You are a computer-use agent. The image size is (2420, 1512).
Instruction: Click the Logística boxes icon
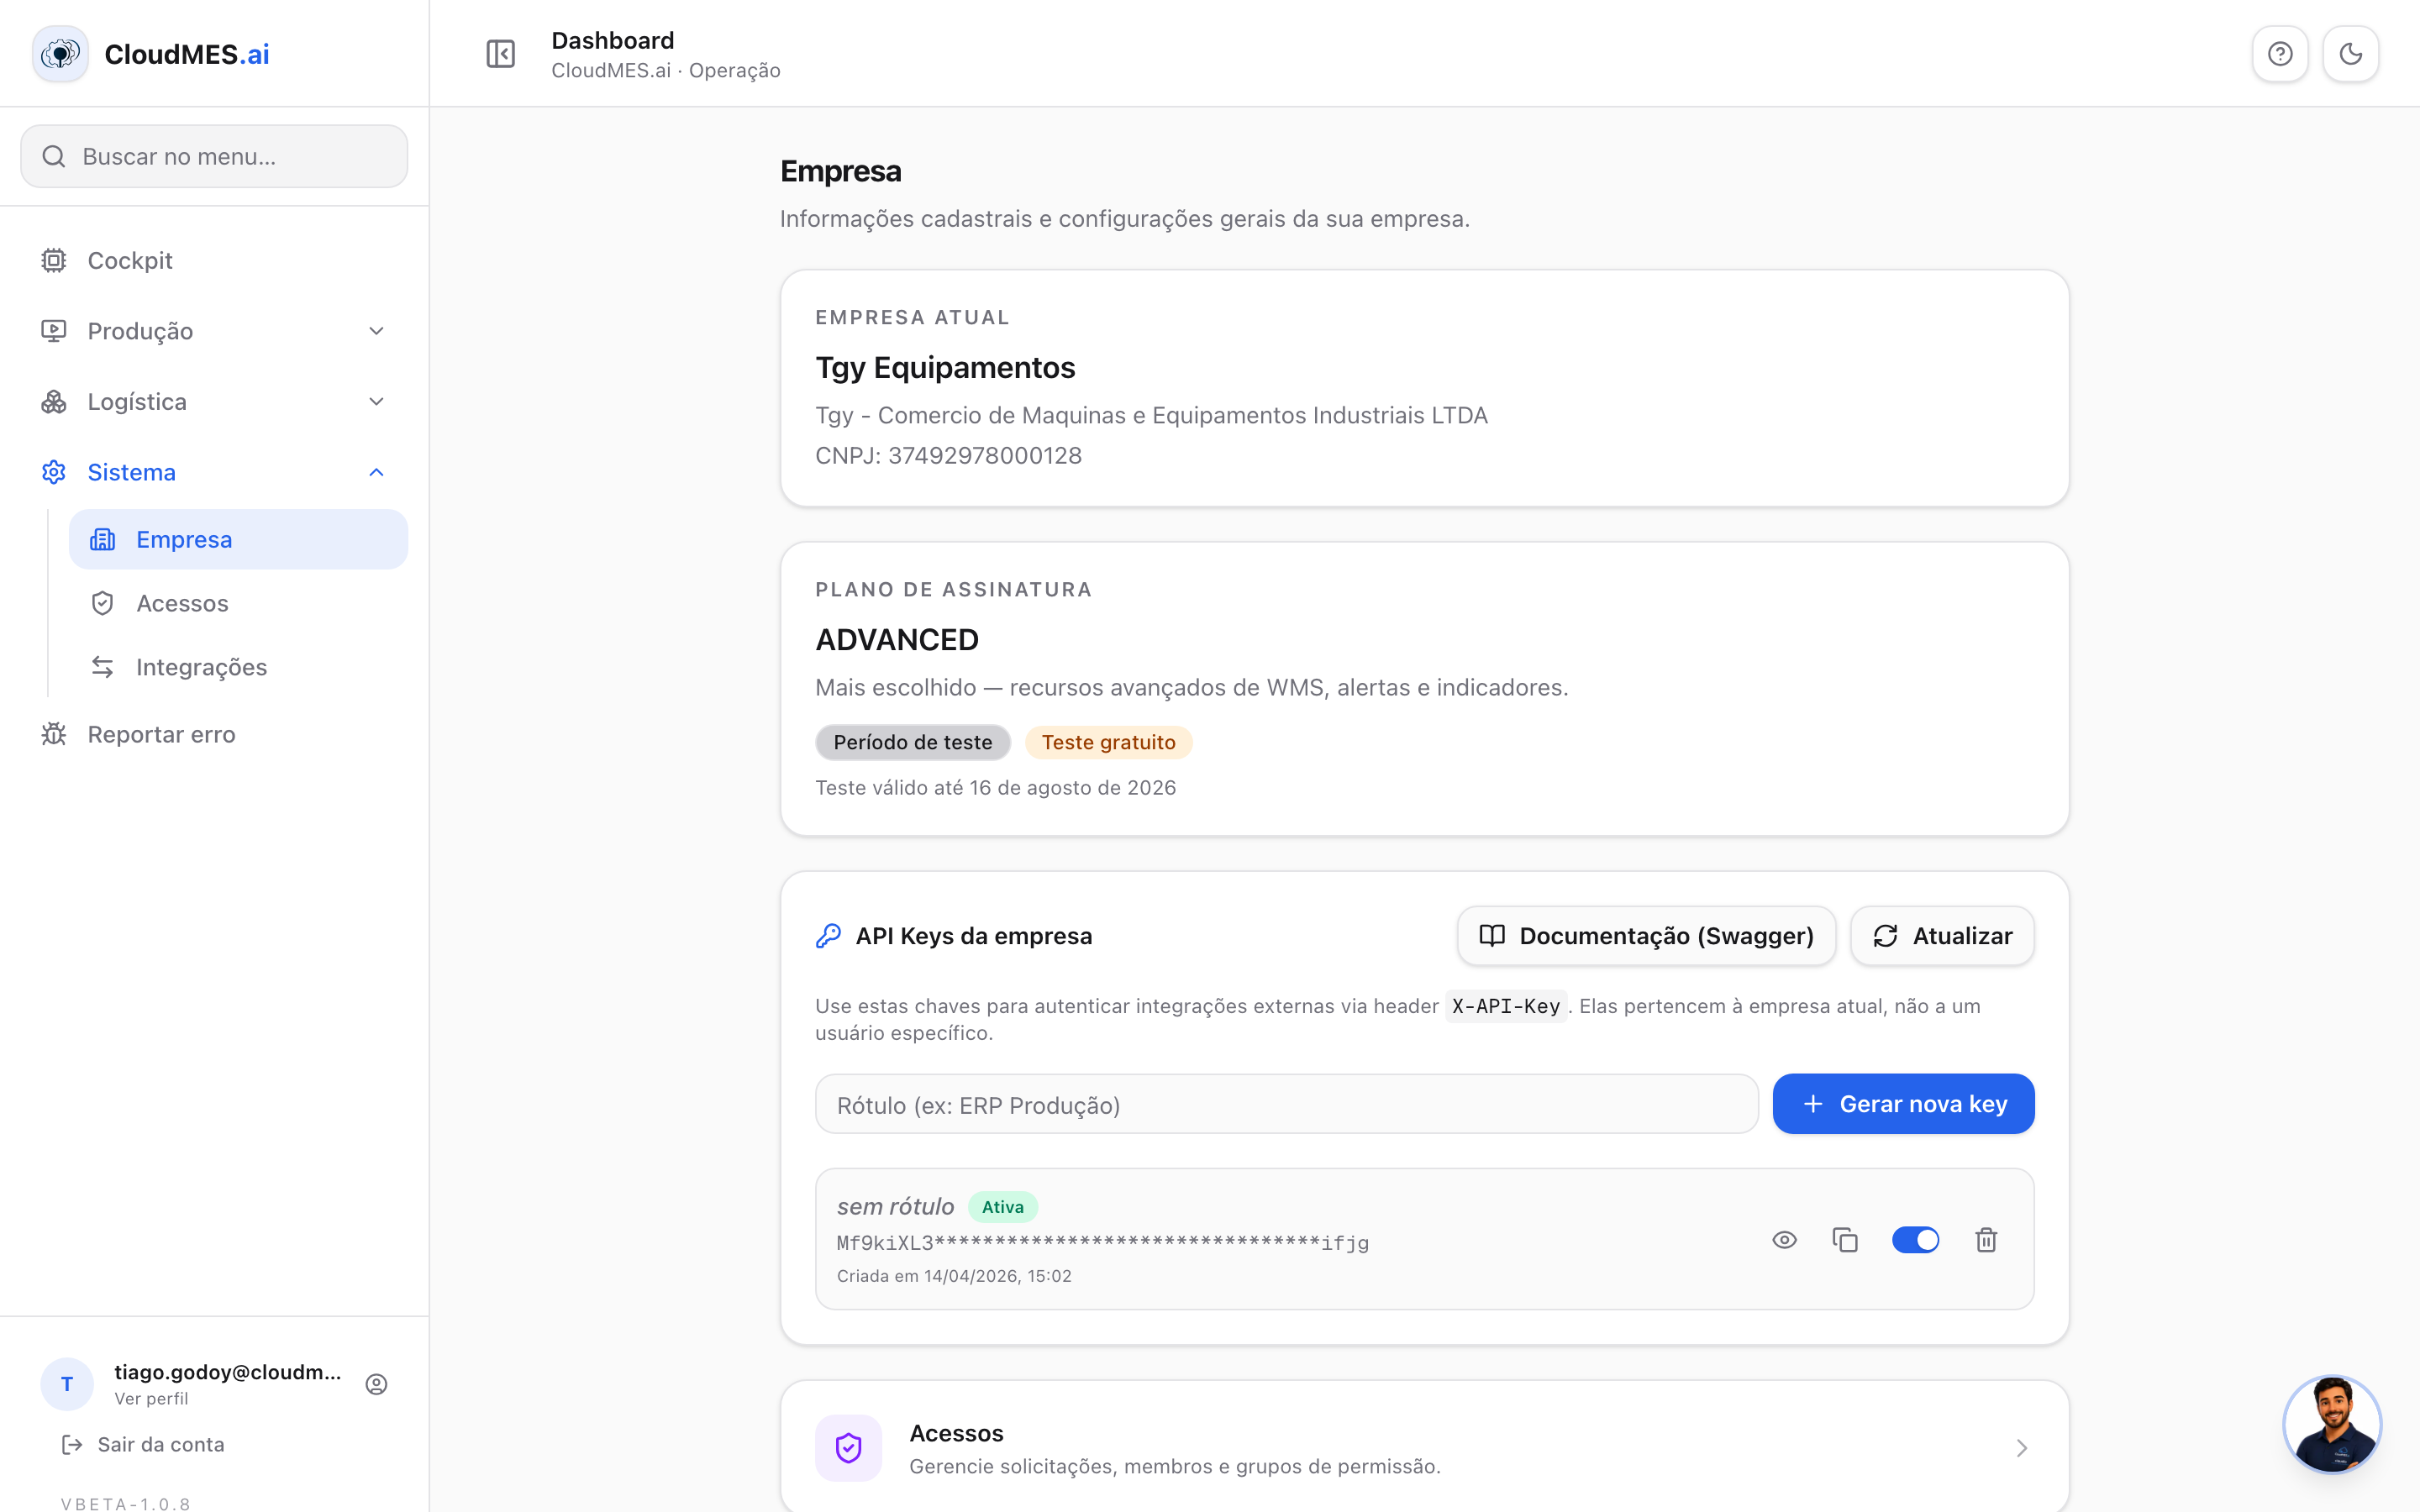tap(54, 402)
